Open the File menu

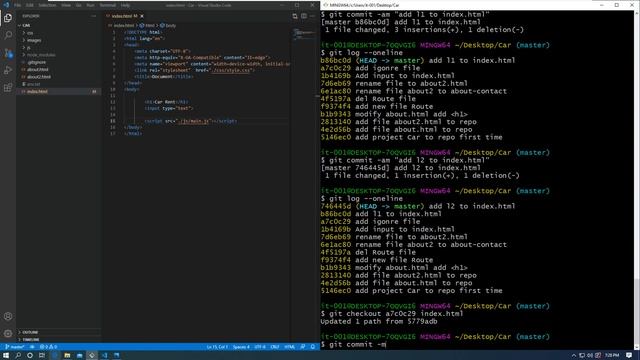[18, 5]
